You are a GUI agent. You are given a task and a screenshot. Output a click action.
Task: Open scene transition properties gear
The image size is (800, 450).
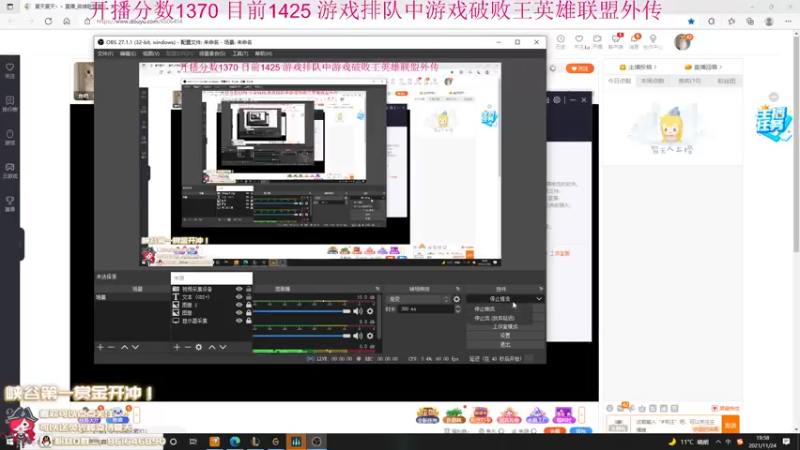point(457,299)
